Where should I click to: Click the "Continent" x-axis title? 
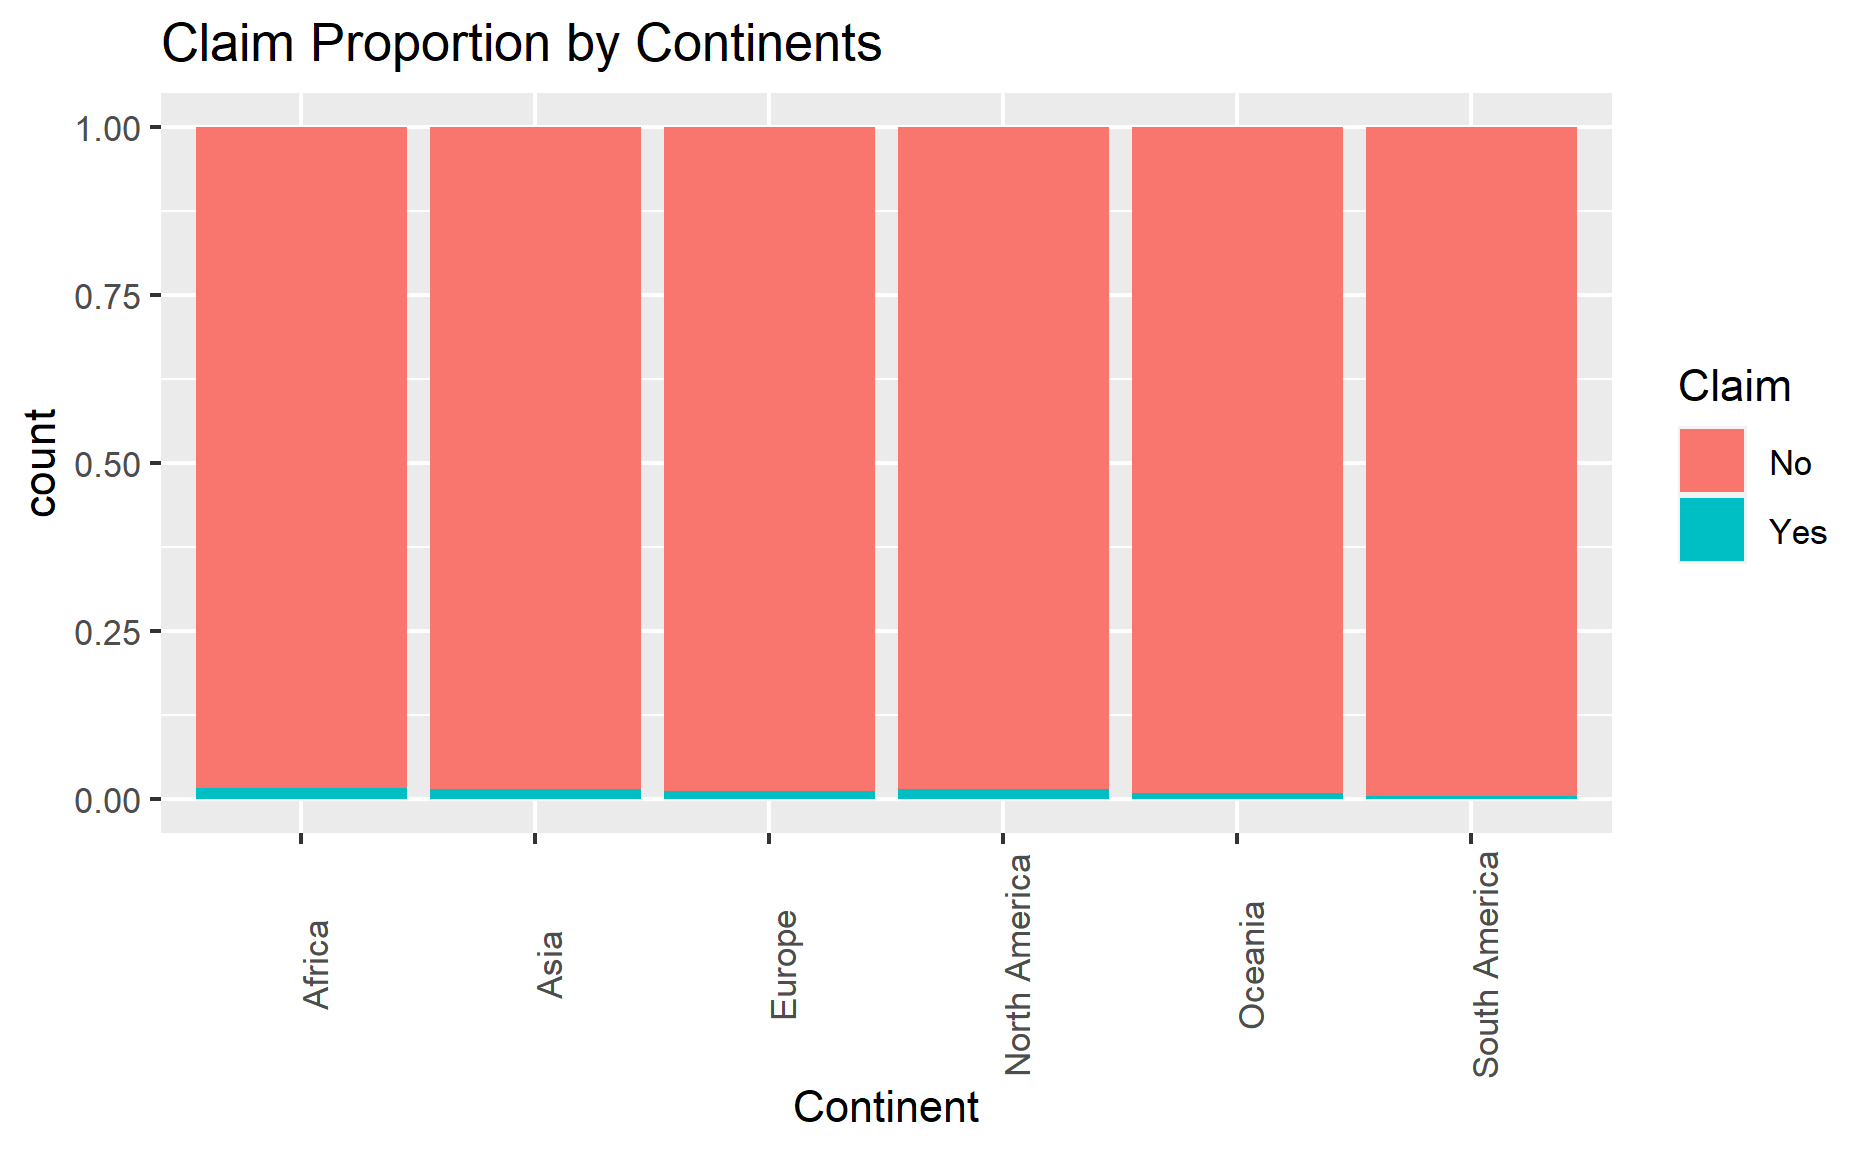pos(886,1108)
